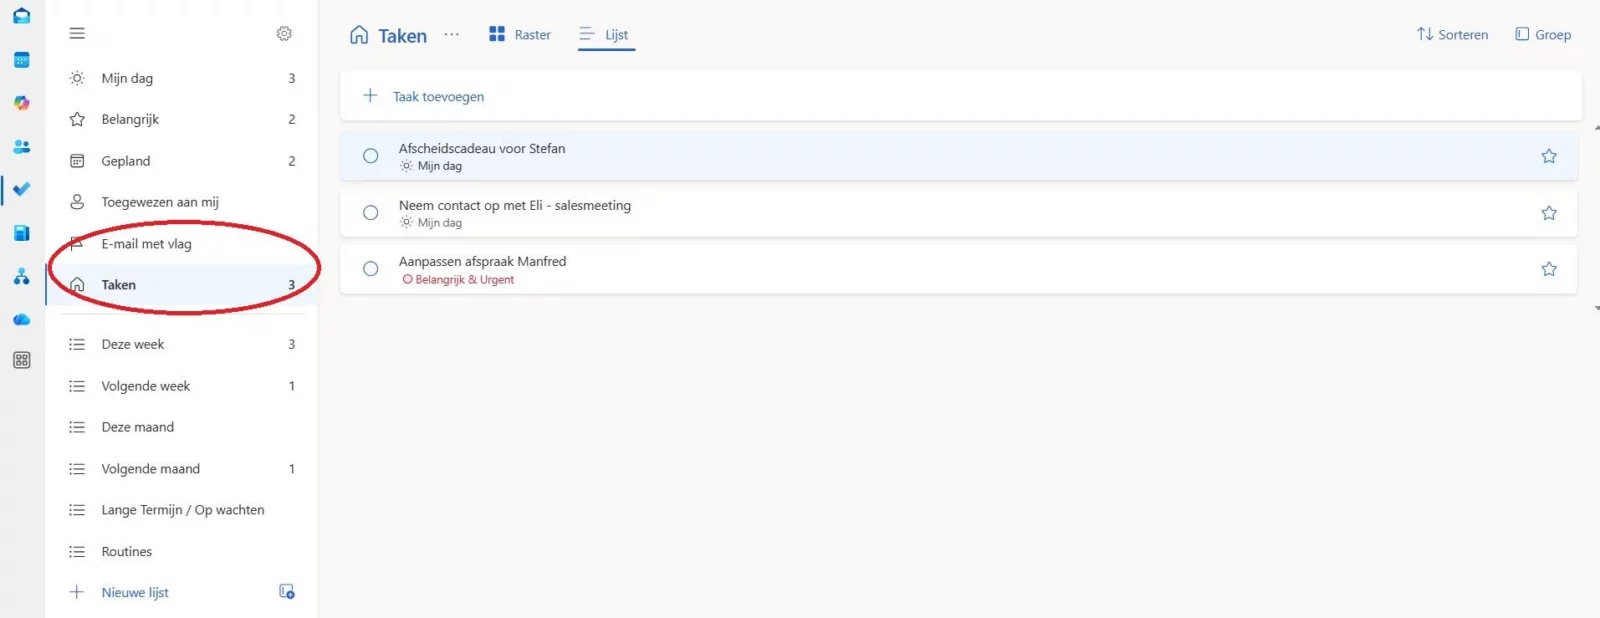The width and height of the screenshot is (1600, 618).
Task: Open the Calendar app in left rail
Action: pyautogui.click(x=21, y=60)
